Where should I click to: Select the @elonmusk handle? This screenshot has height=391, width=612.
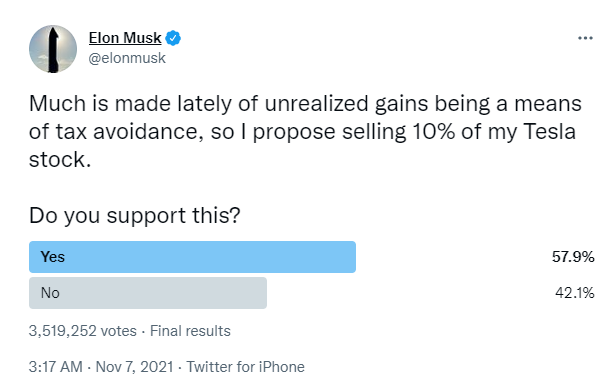[127, 58]
